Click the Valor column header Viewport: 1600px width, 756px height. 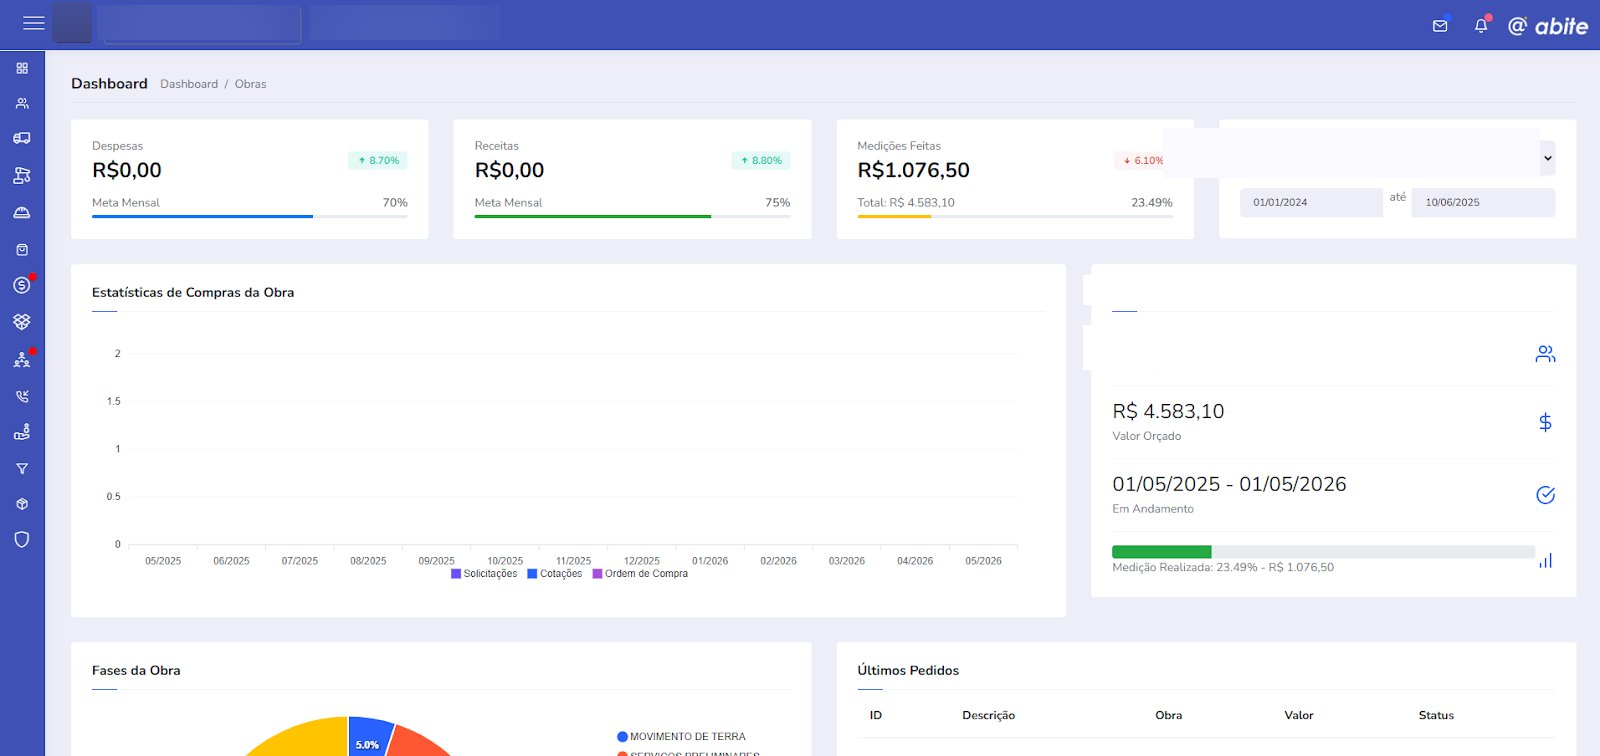point(1298,715)
